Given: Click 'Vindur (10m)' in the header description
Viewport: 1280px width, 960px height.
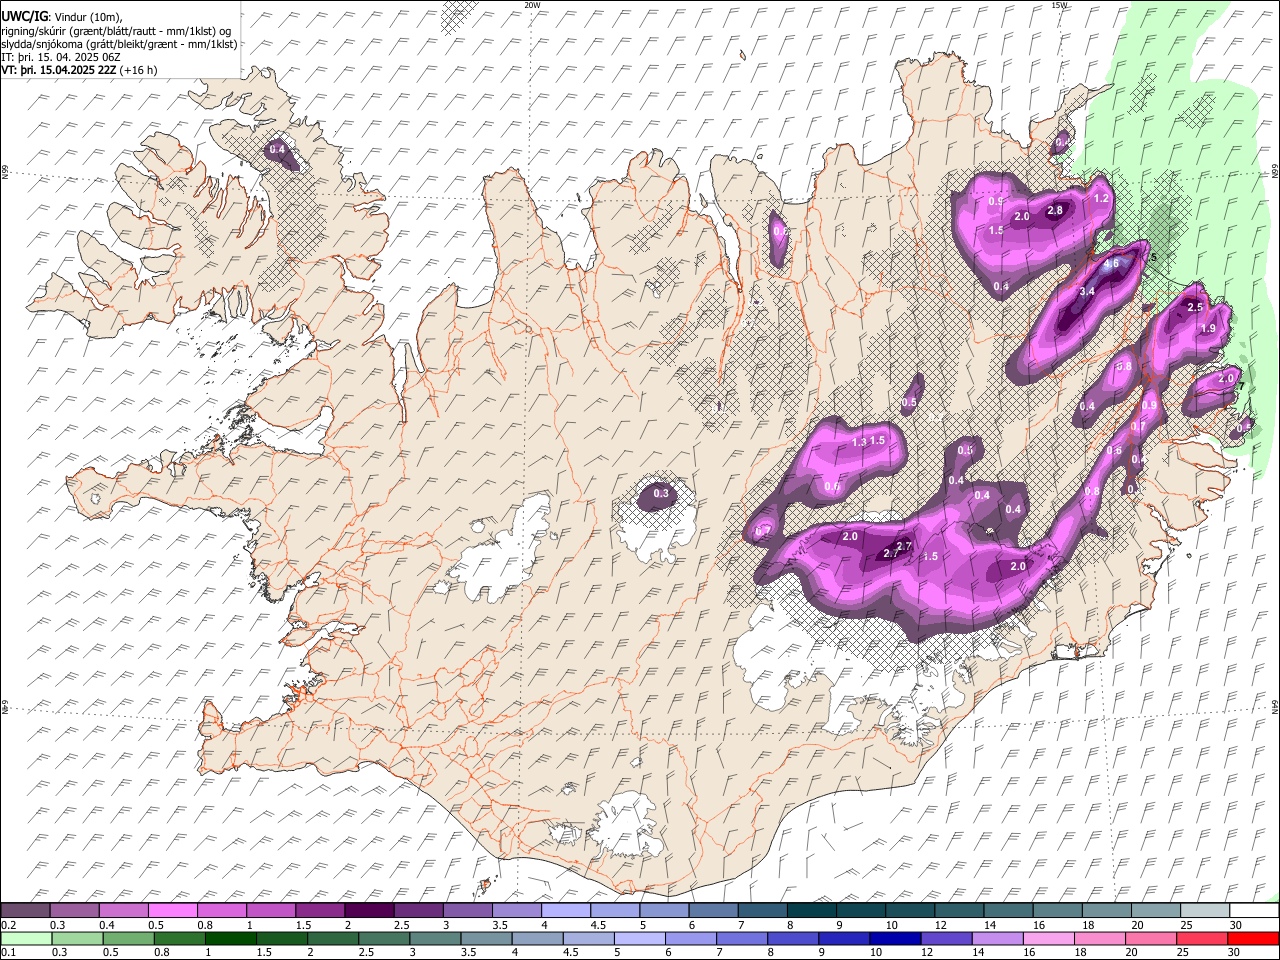Looking at the screenshot, I should pos(88,17).
